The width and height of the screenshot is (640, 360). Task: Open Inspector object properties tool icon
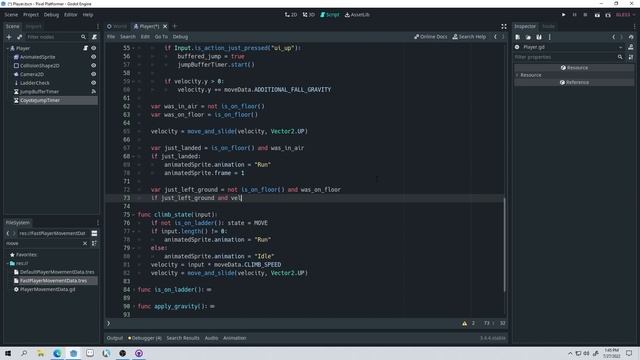[x=631, y=47]
